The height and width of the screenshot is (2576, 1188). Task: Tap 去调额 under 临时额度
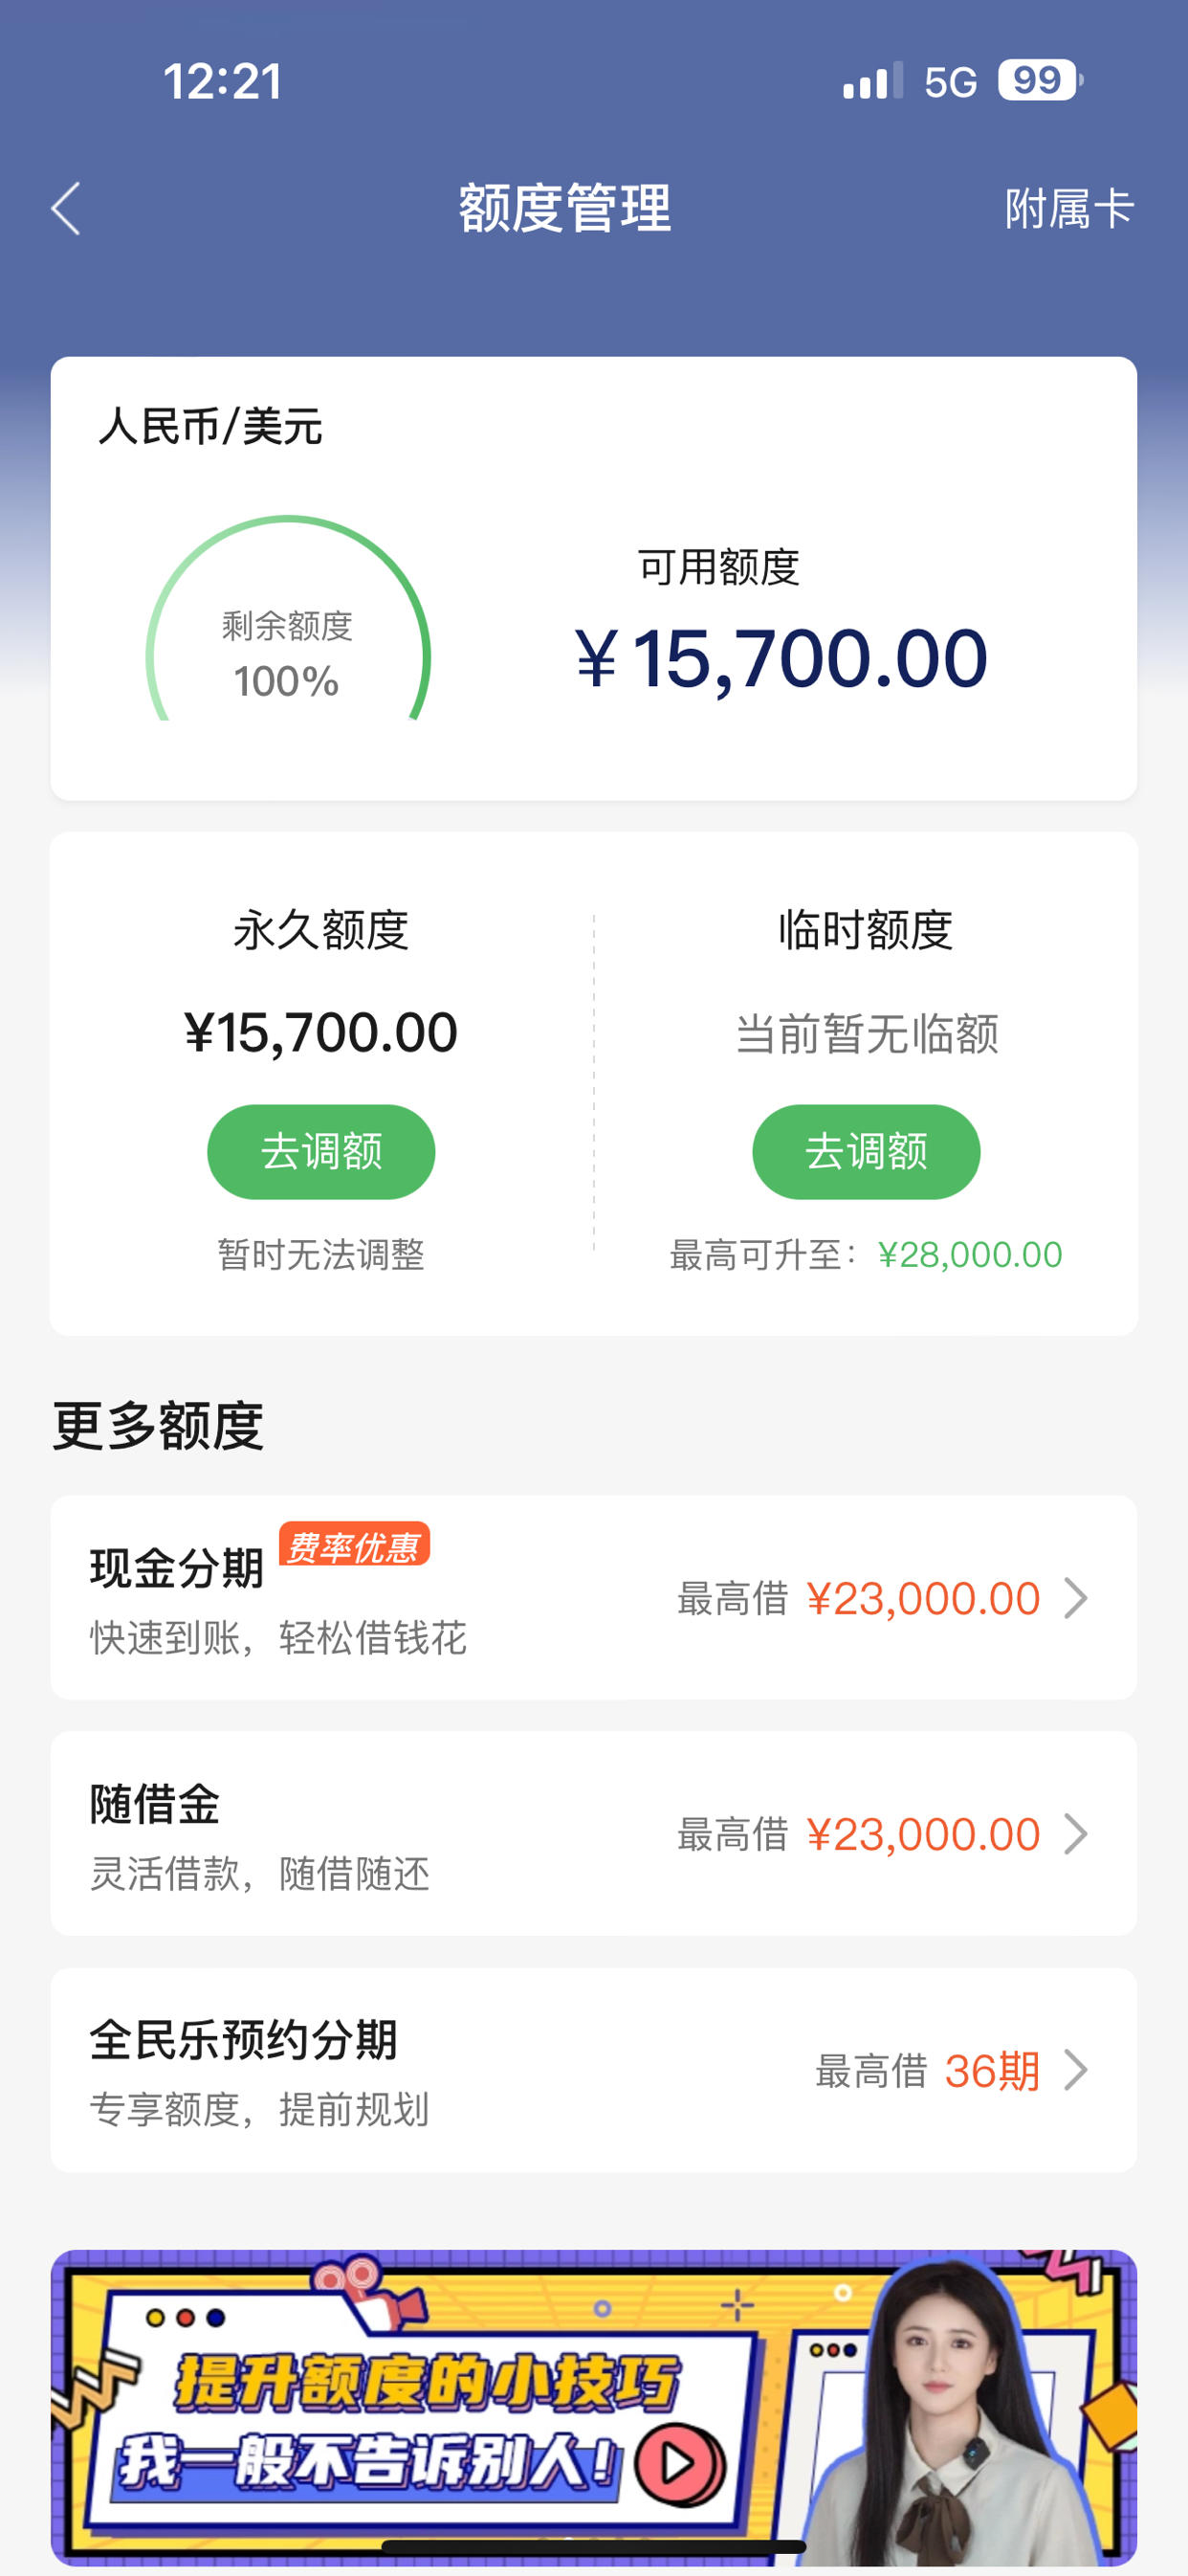coord(866,1151)
